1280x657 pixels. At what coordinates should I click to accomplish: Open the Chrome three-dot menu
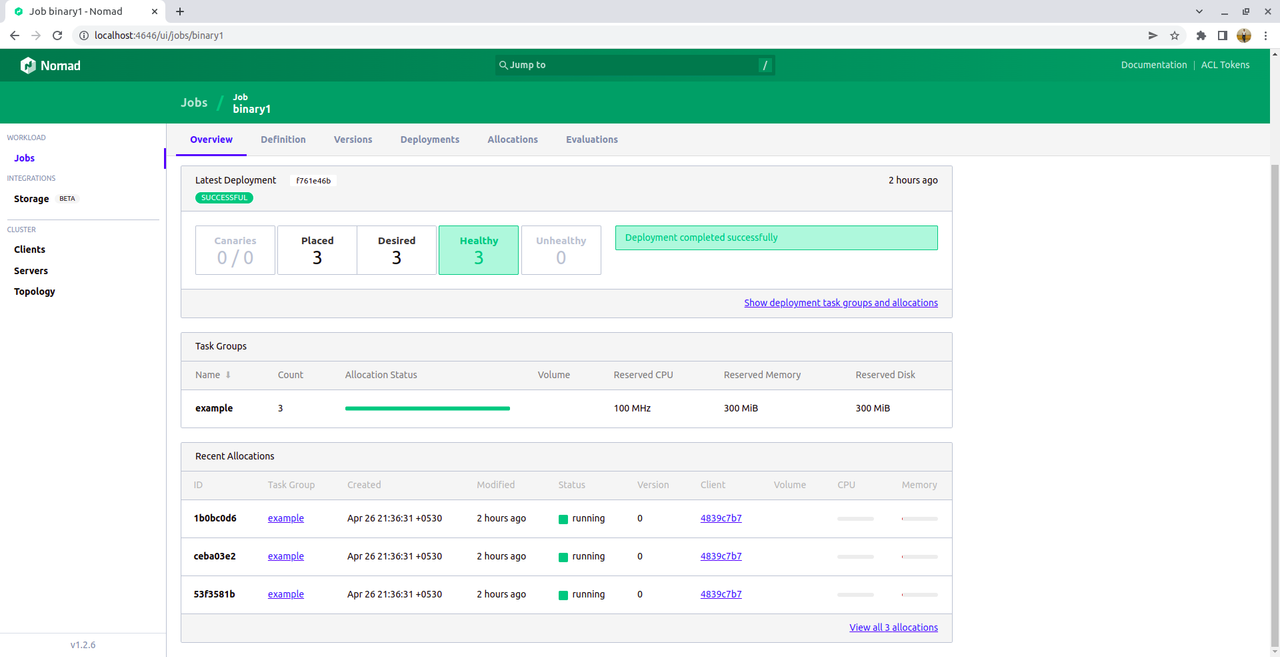1266,35
